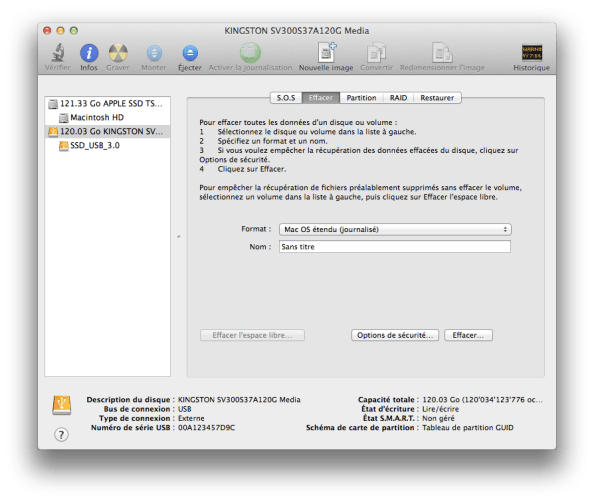Click the Tableau de partition GUID value
This screenshot has height=502, width=594.
(468, 427)
